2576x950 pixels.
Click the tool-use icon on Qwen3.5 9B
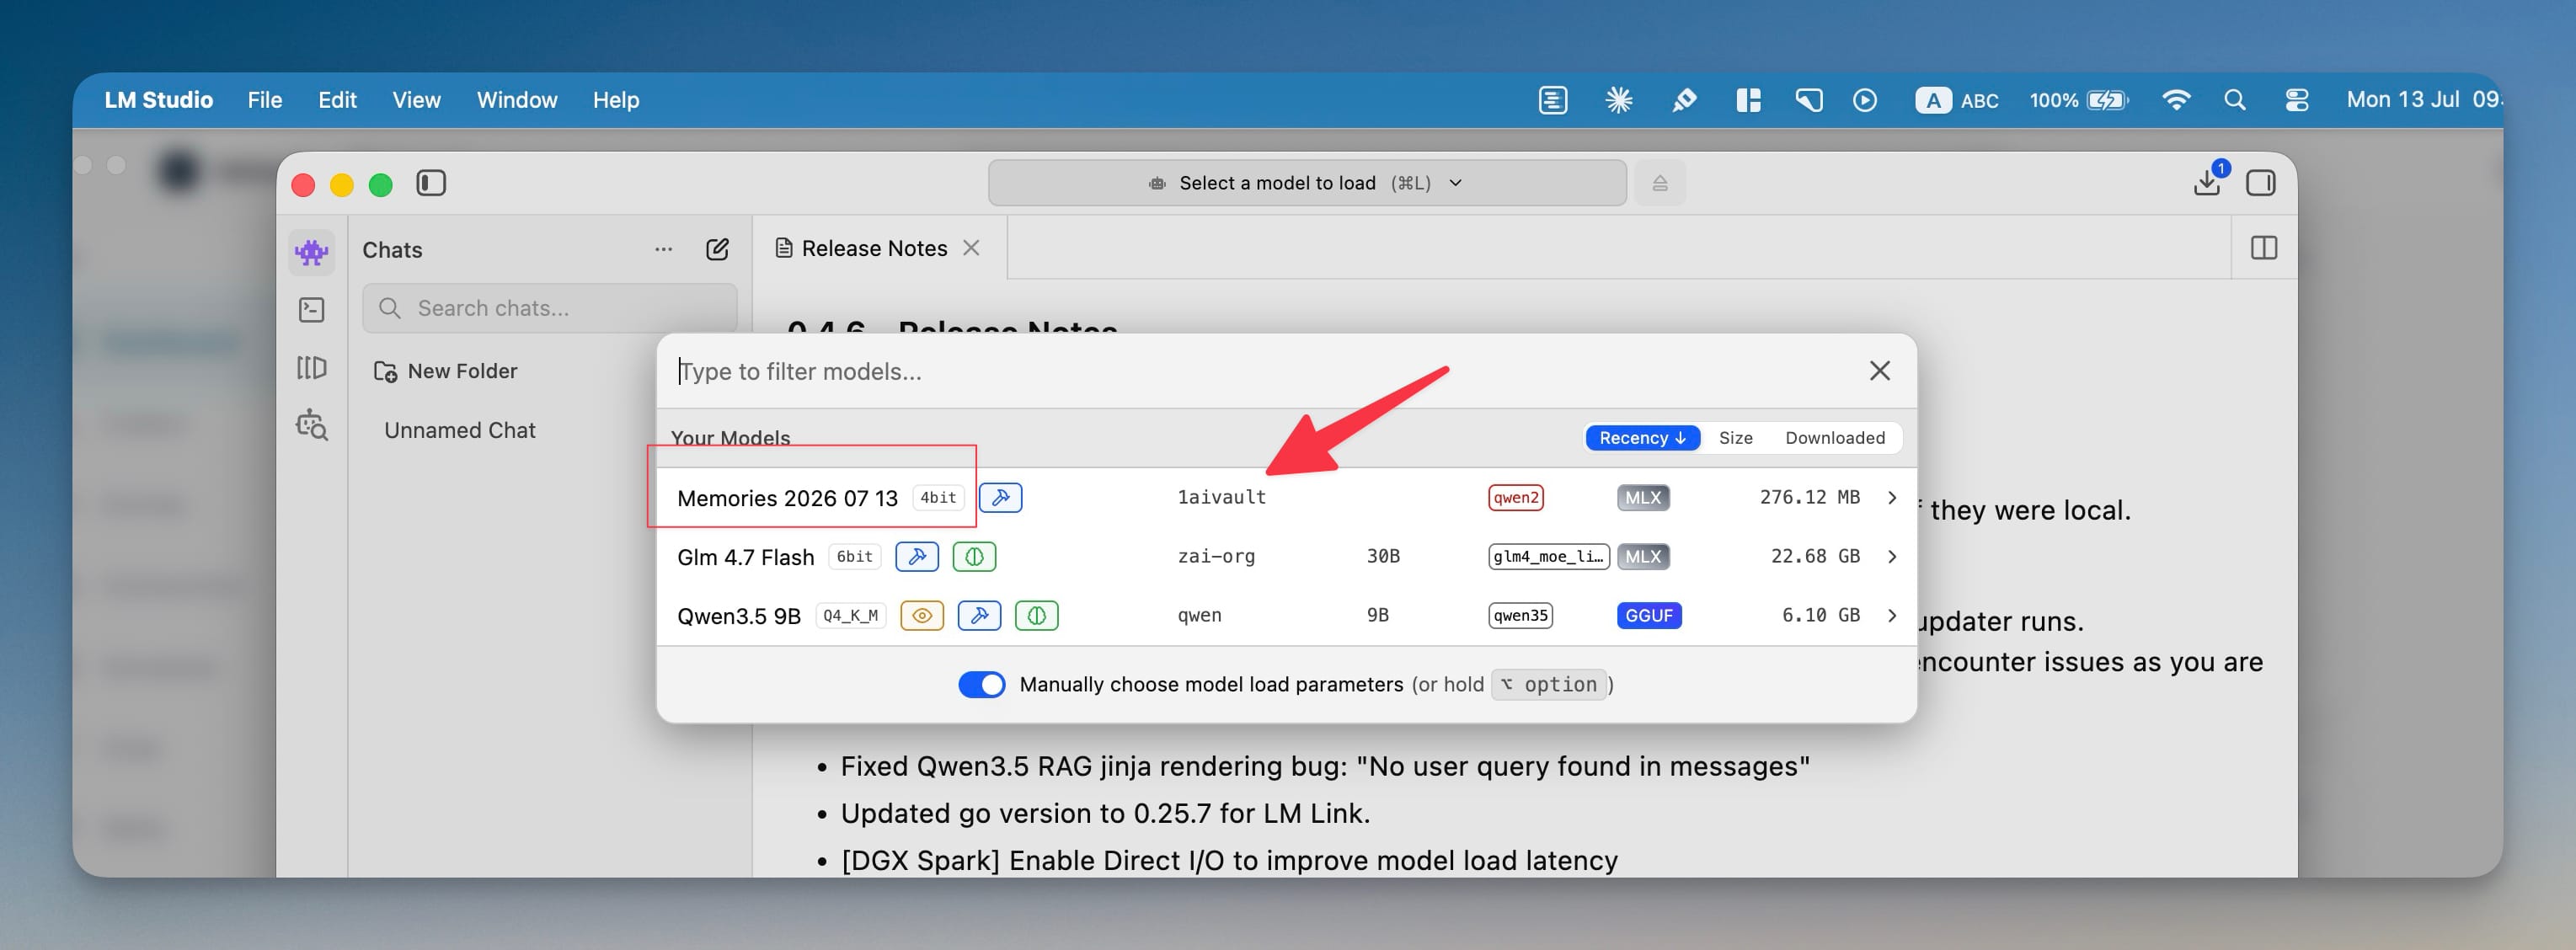point(980,615)
